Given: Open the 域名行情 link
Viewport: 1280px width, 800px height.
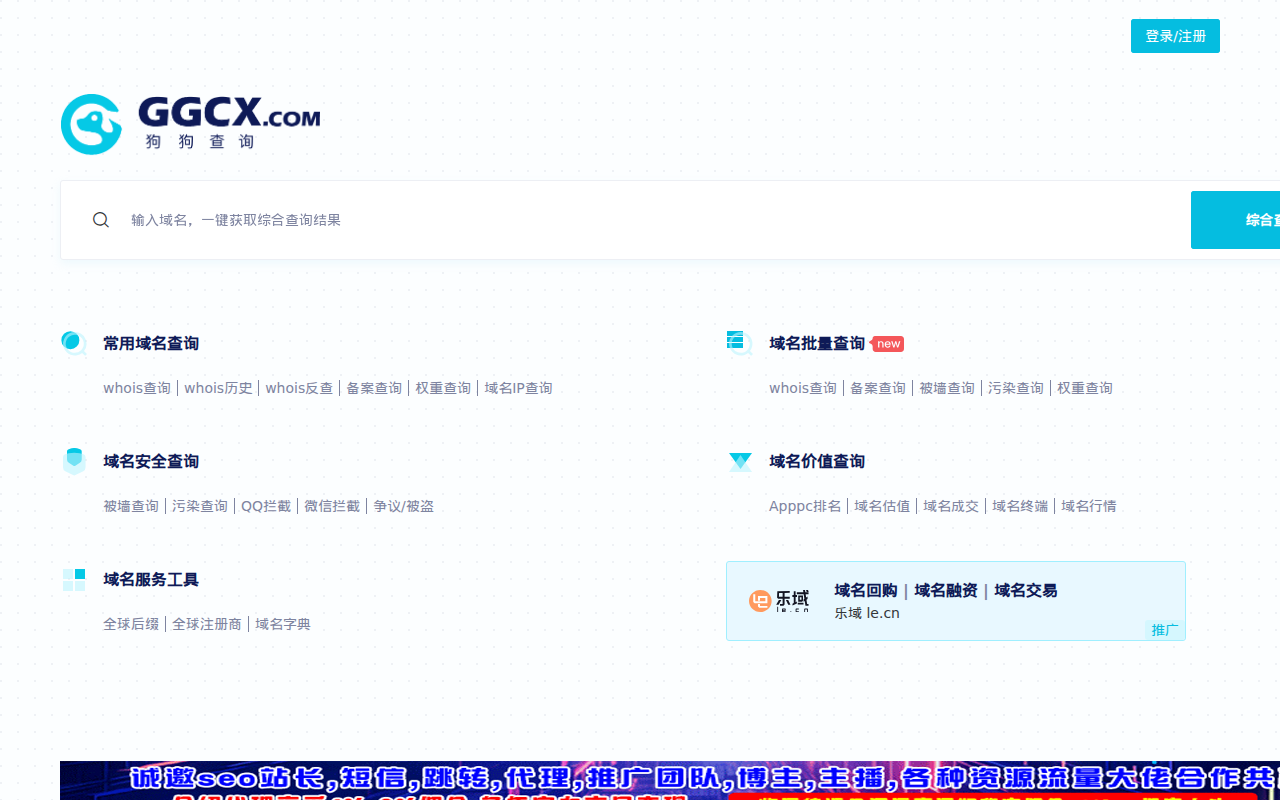Looking at the screenshot, I should click(1089, 506).
